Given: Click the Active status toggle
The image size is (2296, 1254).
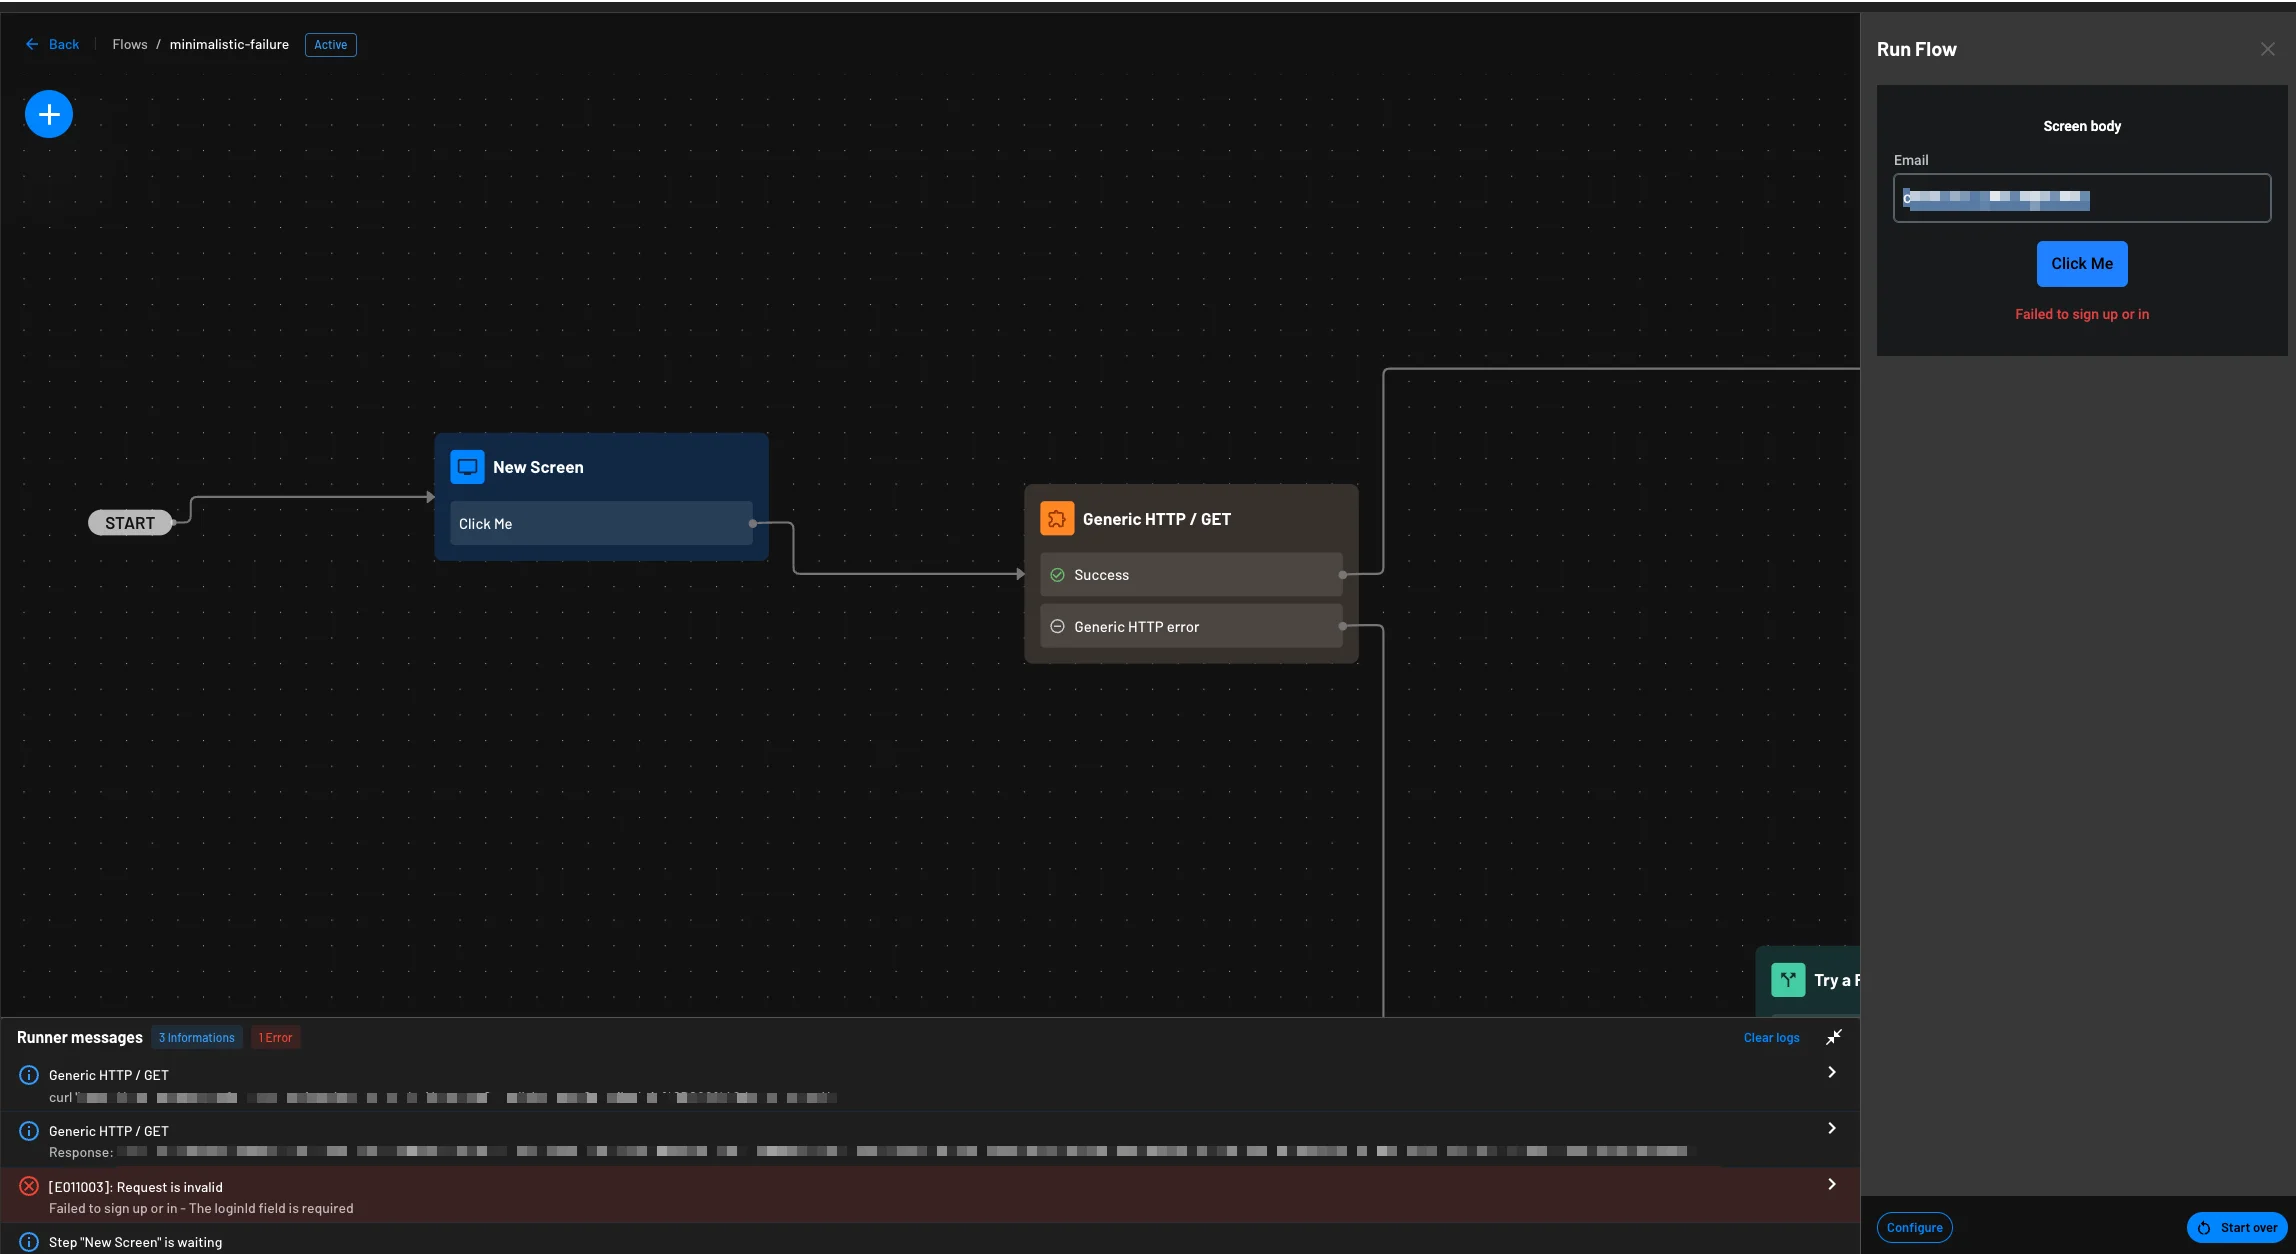Looking at the screenshot, I should [x=330, y=45].
